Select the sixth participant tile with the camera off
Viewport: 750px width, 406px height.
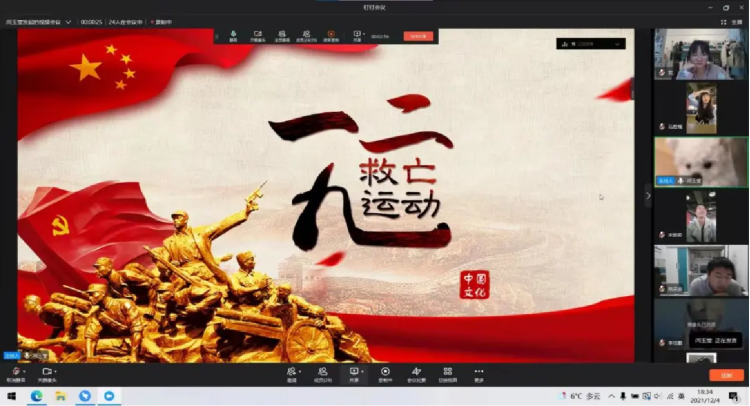[x=701, y=325]
